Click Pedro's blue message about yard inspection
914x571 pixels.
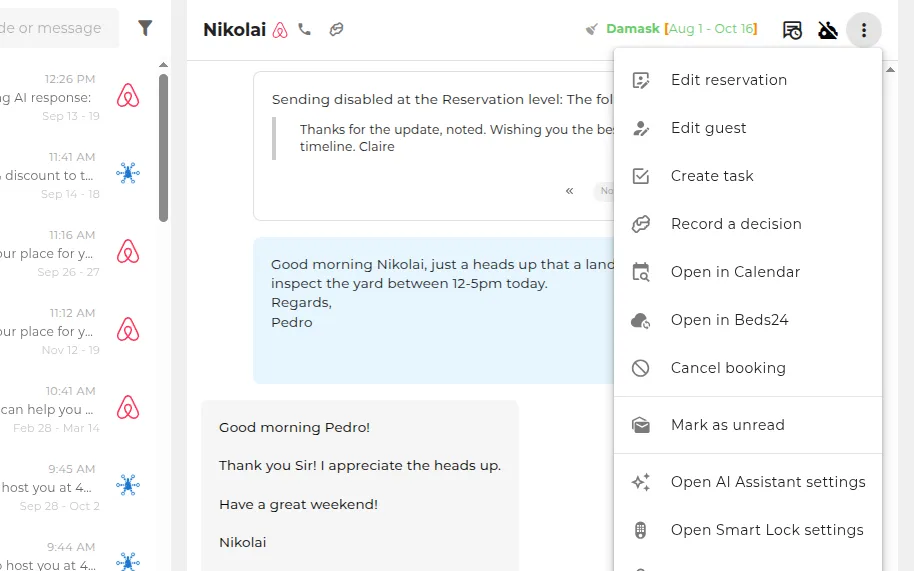[x=434, y=311]
